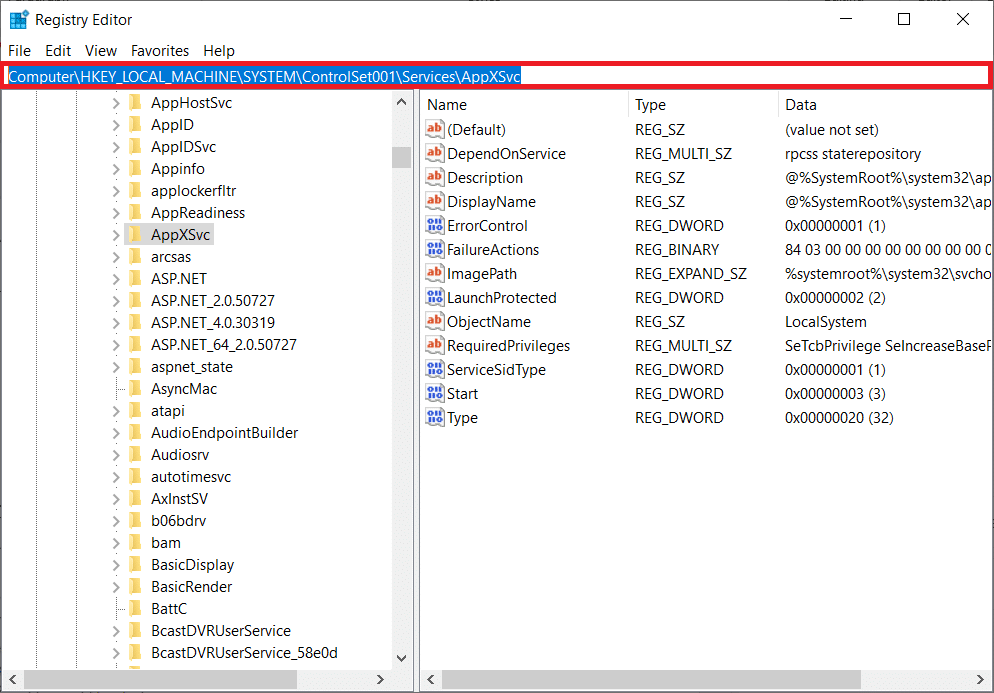Click the string icon beside Description
The height and width of the screenshot is (693, 994).
(434, 178)
